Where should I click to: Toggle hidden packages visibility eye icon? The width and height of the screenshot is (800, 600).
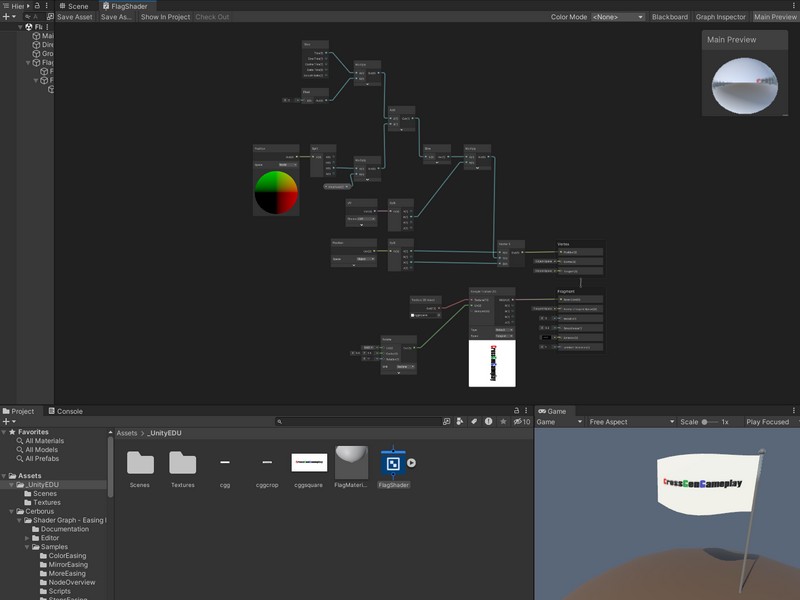coord(516,422)
